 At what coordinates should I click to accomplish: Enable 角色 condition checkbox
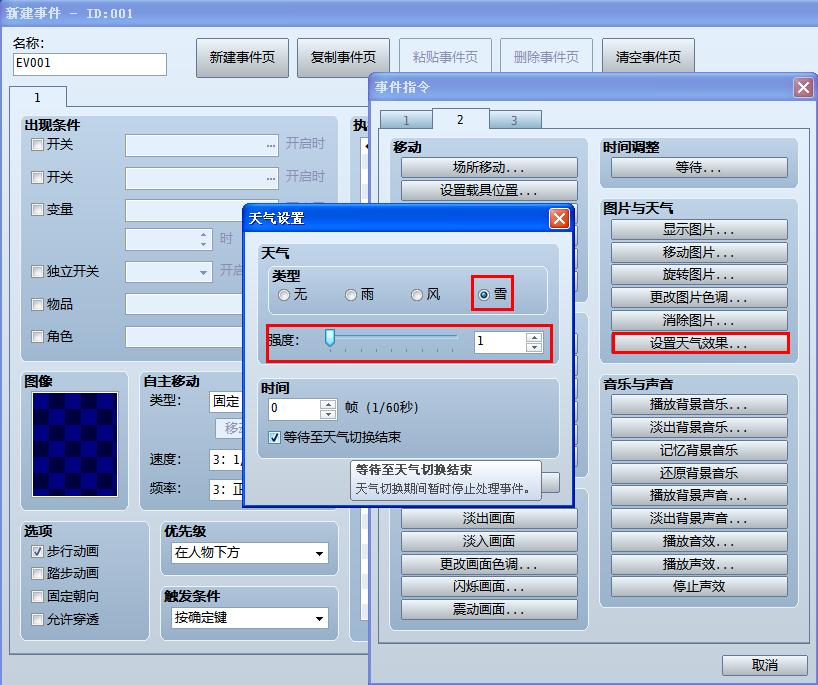(x=37, y=337)
